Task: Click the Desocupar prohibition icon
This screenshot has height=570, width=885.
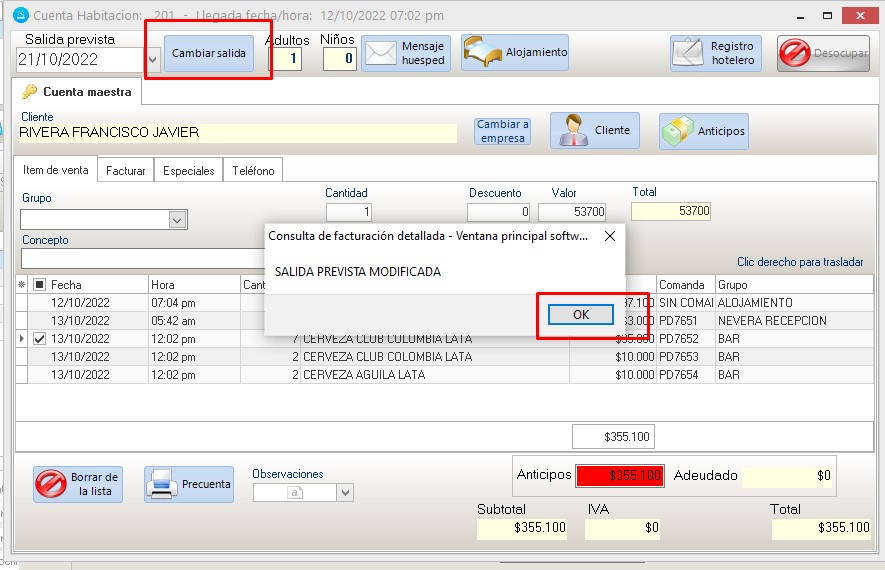Action: pos(795,54)
